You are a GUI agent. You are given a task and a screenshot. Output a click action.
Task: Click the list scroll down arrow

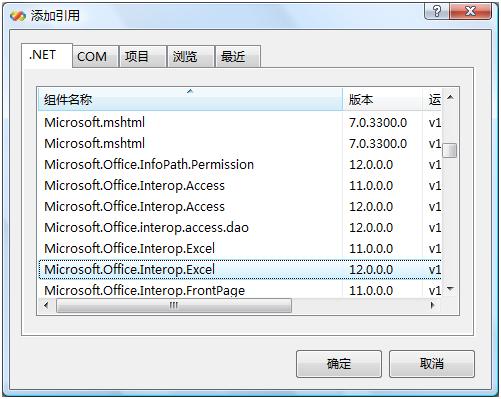450,289
